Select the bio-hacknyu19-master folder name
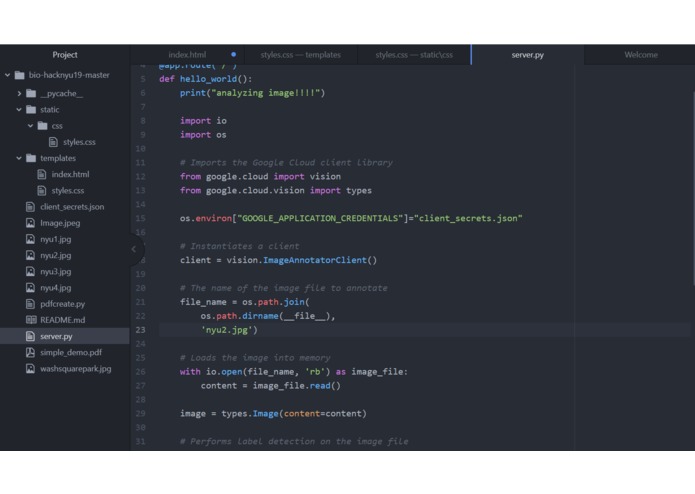Image resolution: width=695 pixels, height=494 pixels. coord(69,75)
